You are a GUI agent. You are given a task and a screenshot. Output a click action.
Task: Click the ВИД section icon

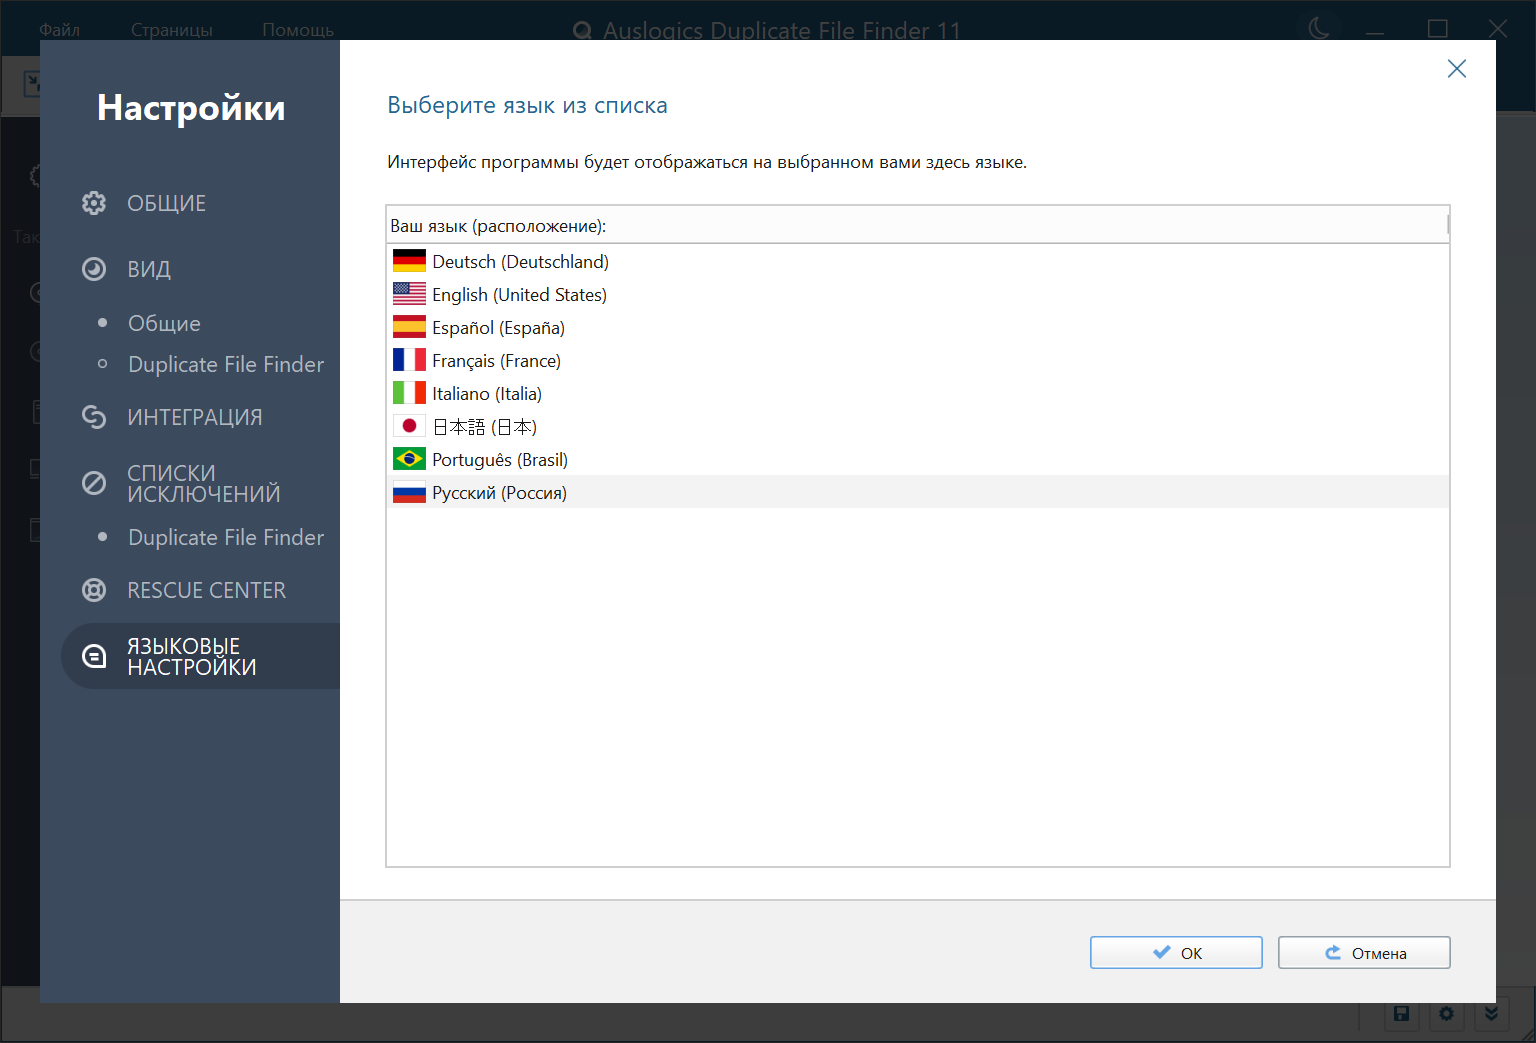click(x=94, y=269)
